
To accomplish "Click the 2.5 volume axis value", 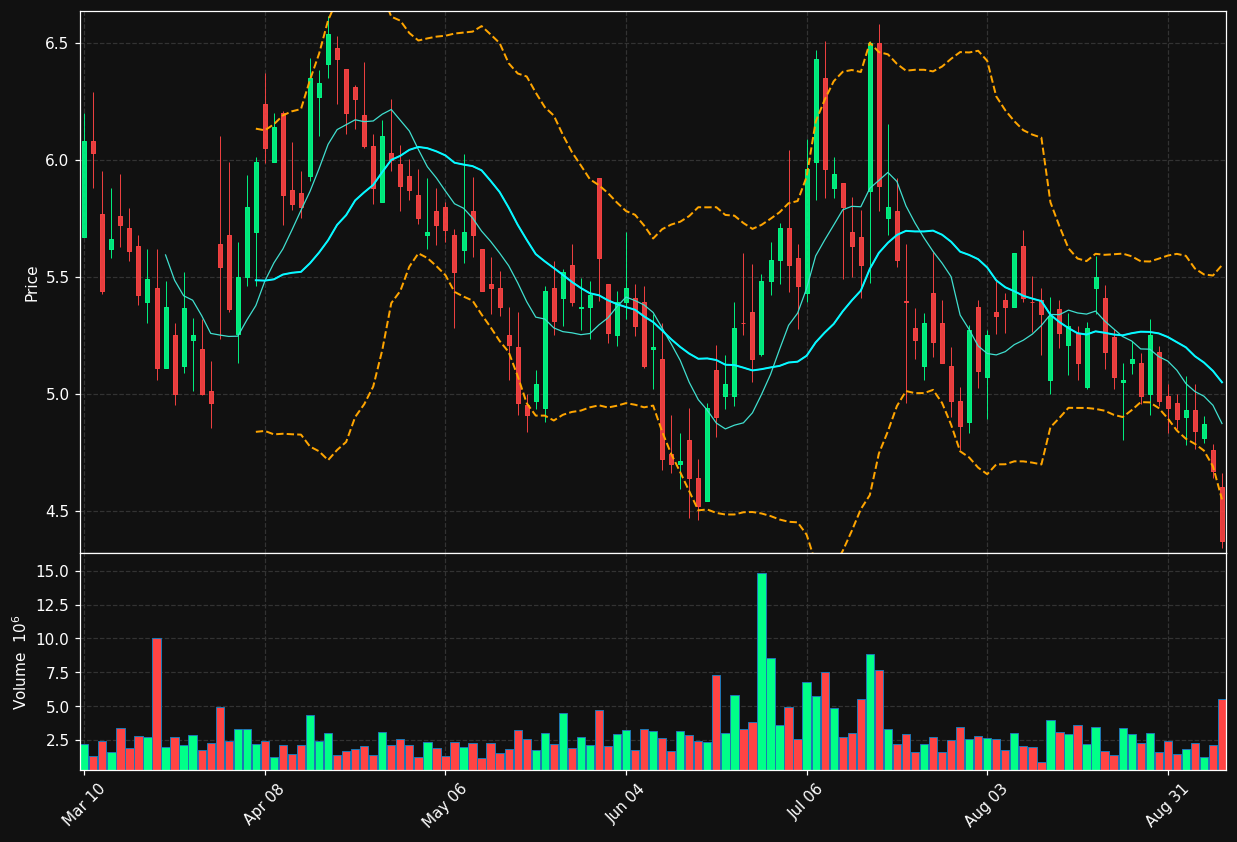I will pyautogui.click(x=56, y=741).
